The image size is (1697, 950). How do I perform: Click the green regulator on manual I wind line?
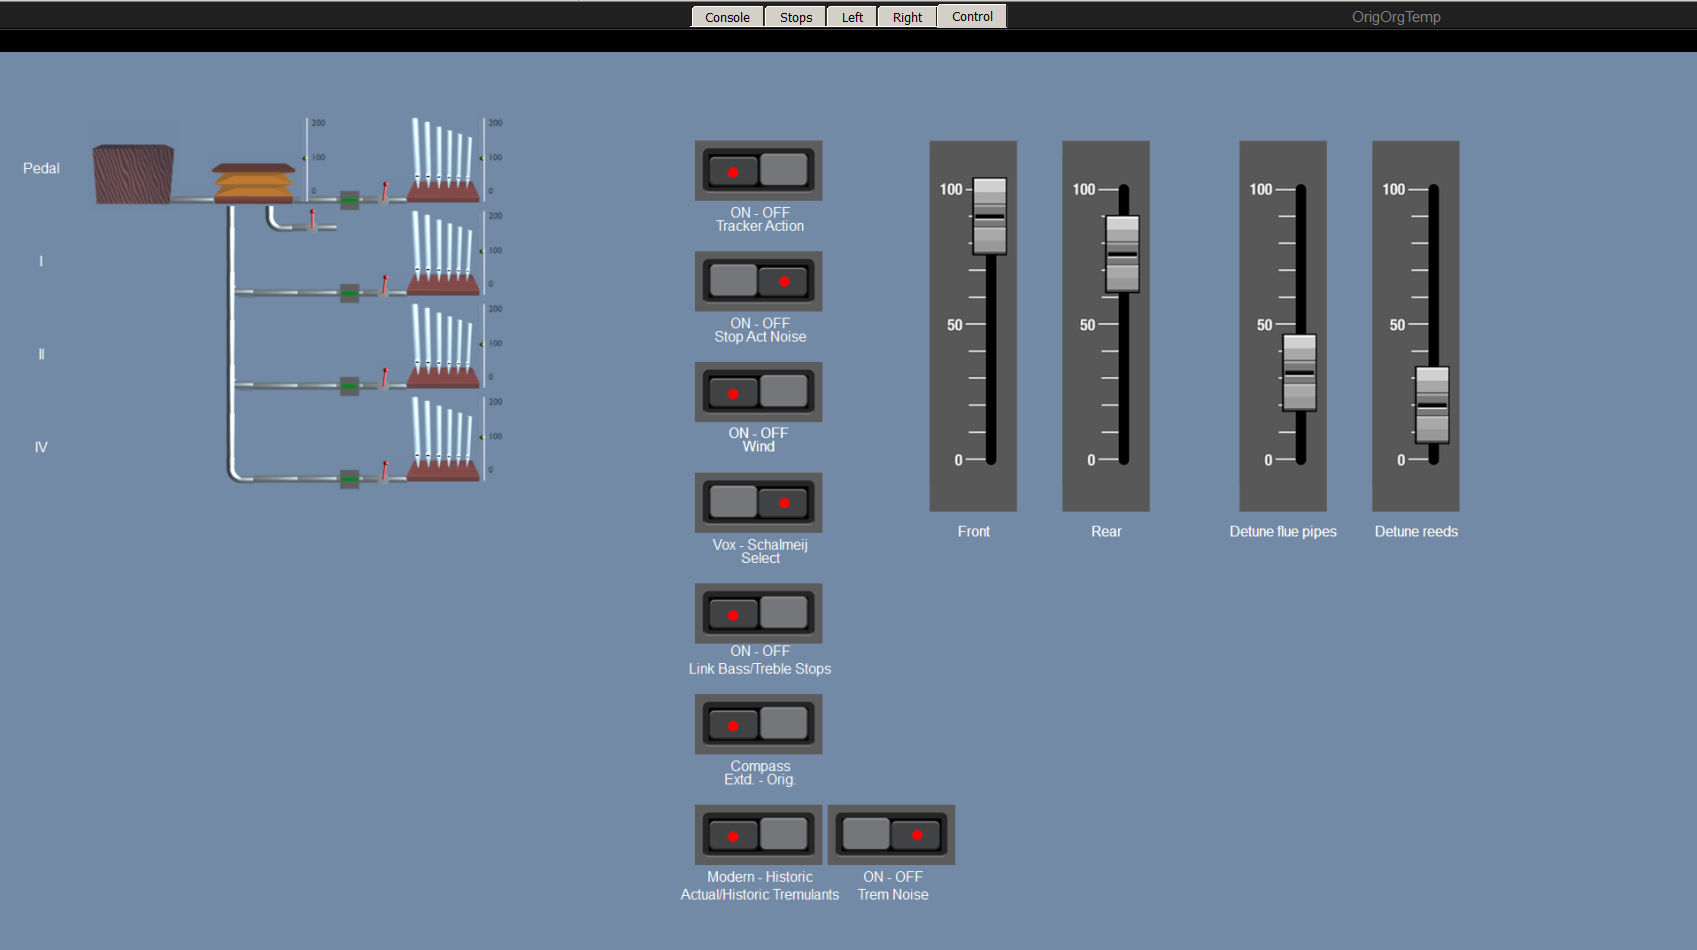349,293
